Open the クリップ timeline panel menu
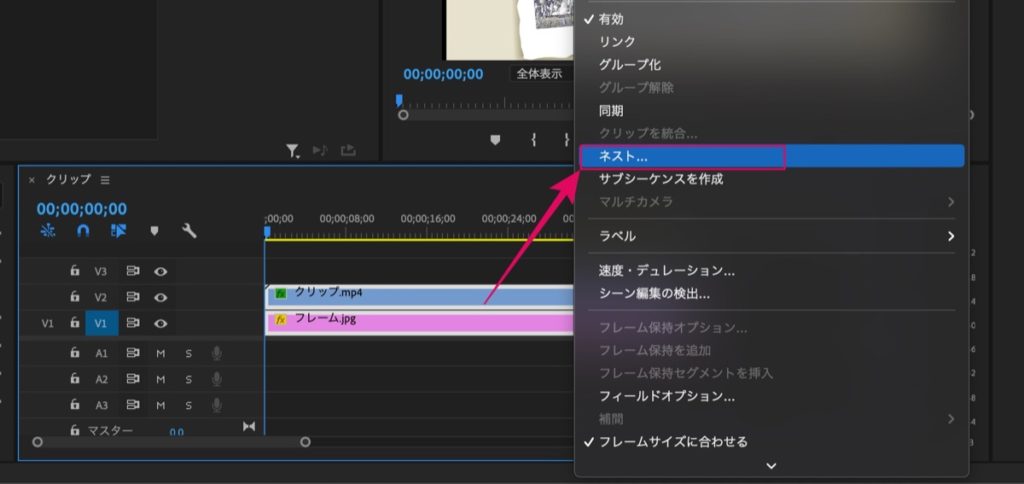This screenshot has height=484, width=1024. 105,180
